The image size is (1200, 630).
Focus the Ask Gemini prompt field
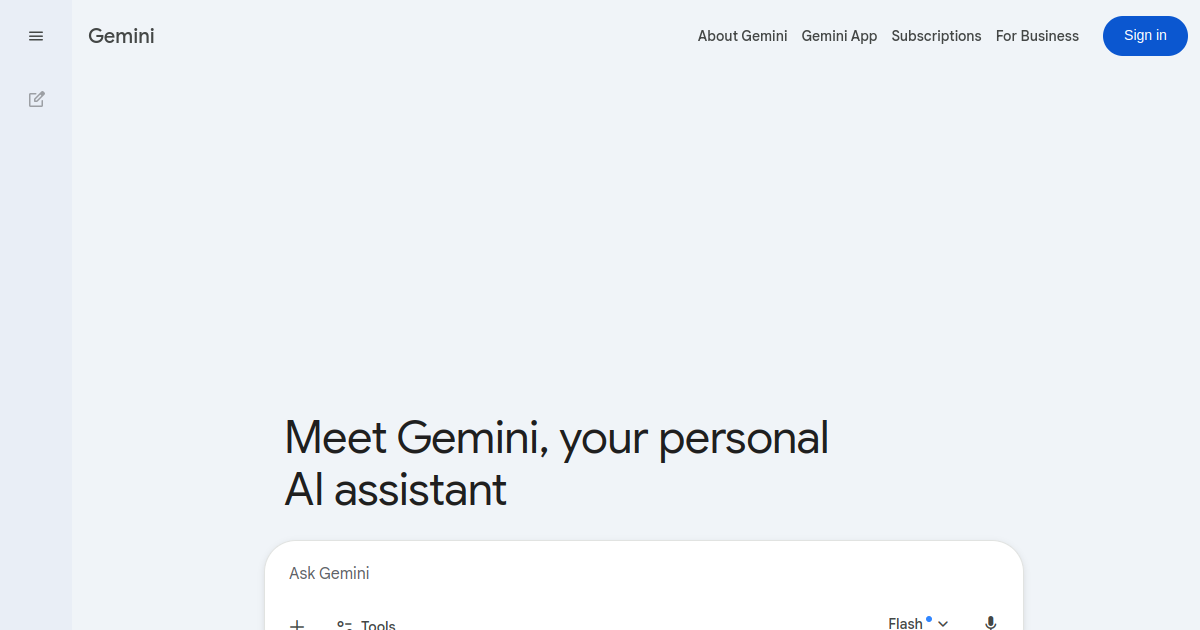tap(329, 573)
